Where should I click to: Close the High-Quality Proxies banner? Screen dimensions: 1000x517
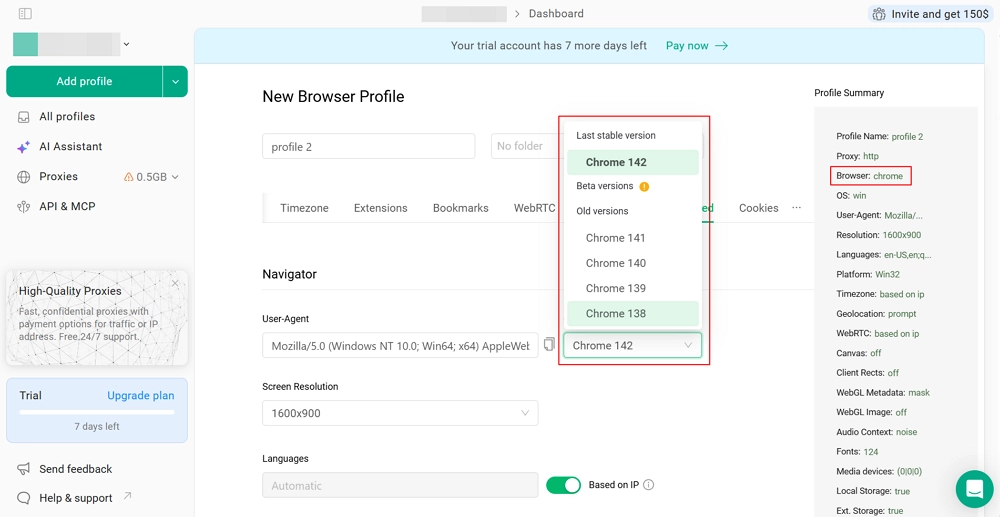175,283
